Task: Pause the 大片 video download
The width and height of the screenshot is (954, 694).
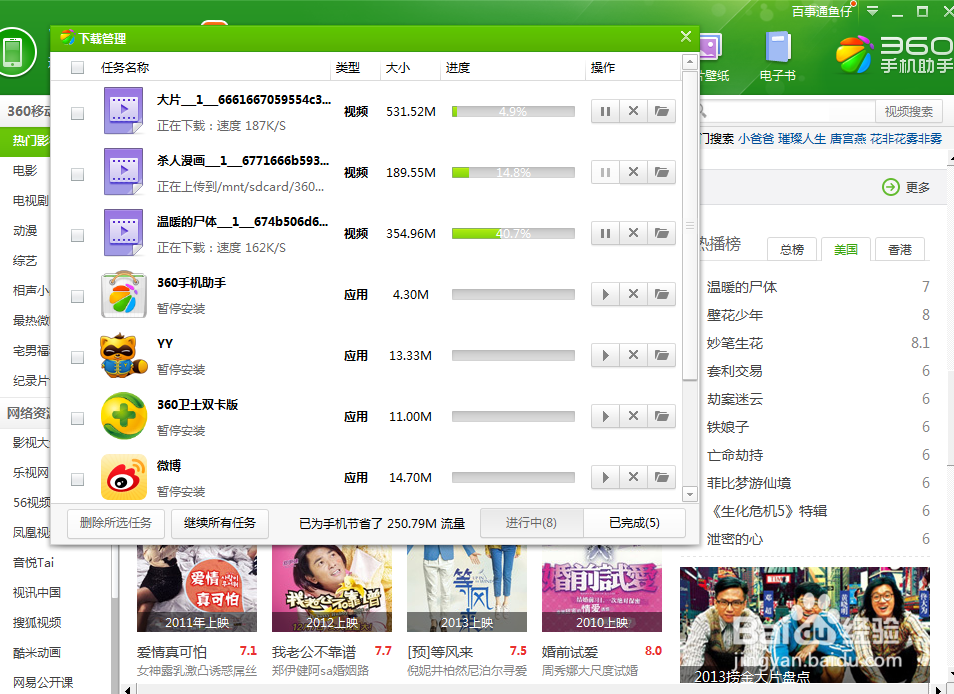Action: coord(605,111)
